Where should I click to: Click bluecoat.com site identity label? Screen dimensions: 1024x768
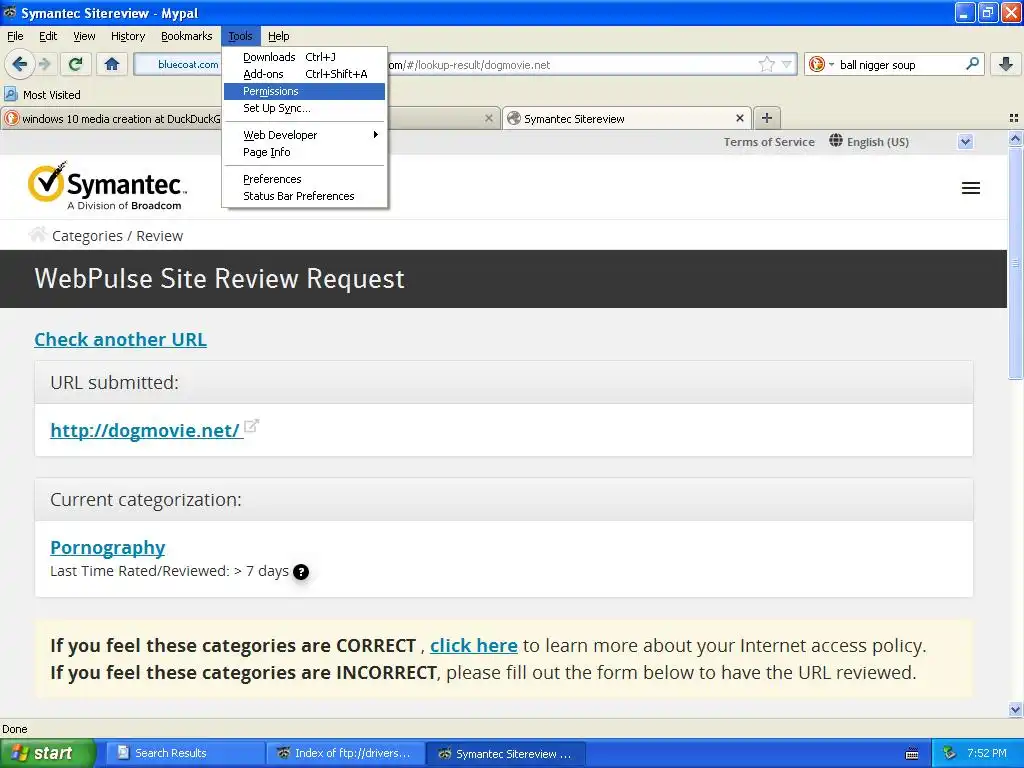coord(188,64)
